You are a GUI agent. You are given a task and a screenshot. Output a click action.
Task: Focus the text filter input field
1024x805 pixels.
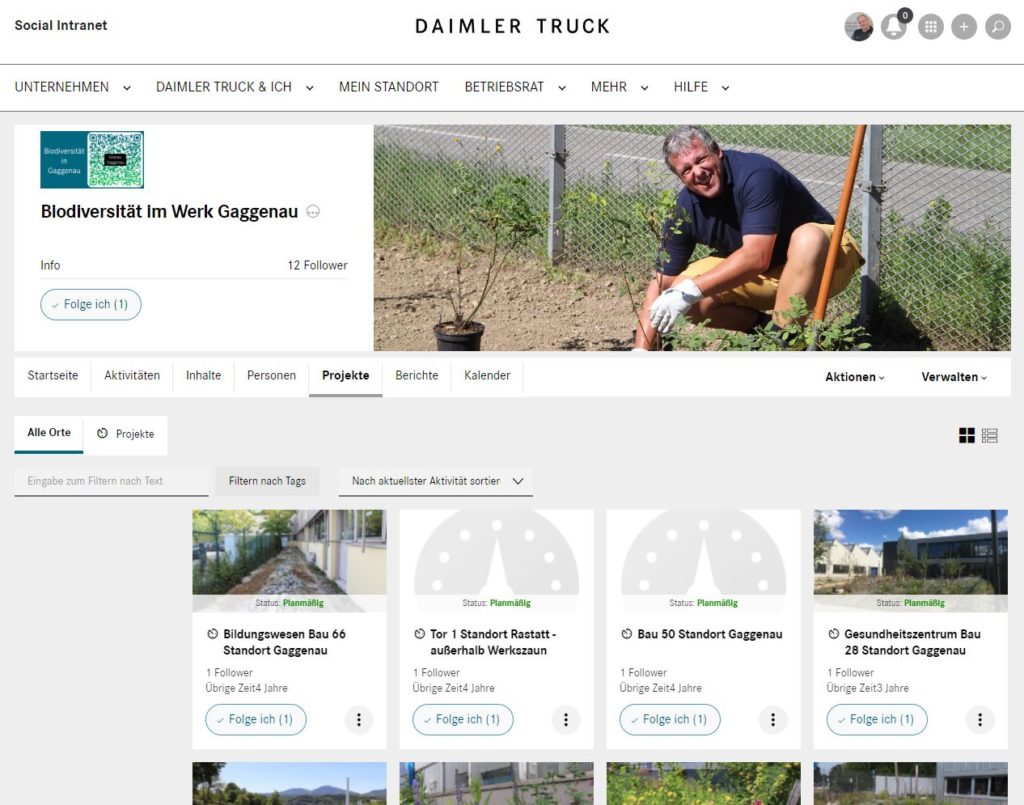(x=111, y=481)
